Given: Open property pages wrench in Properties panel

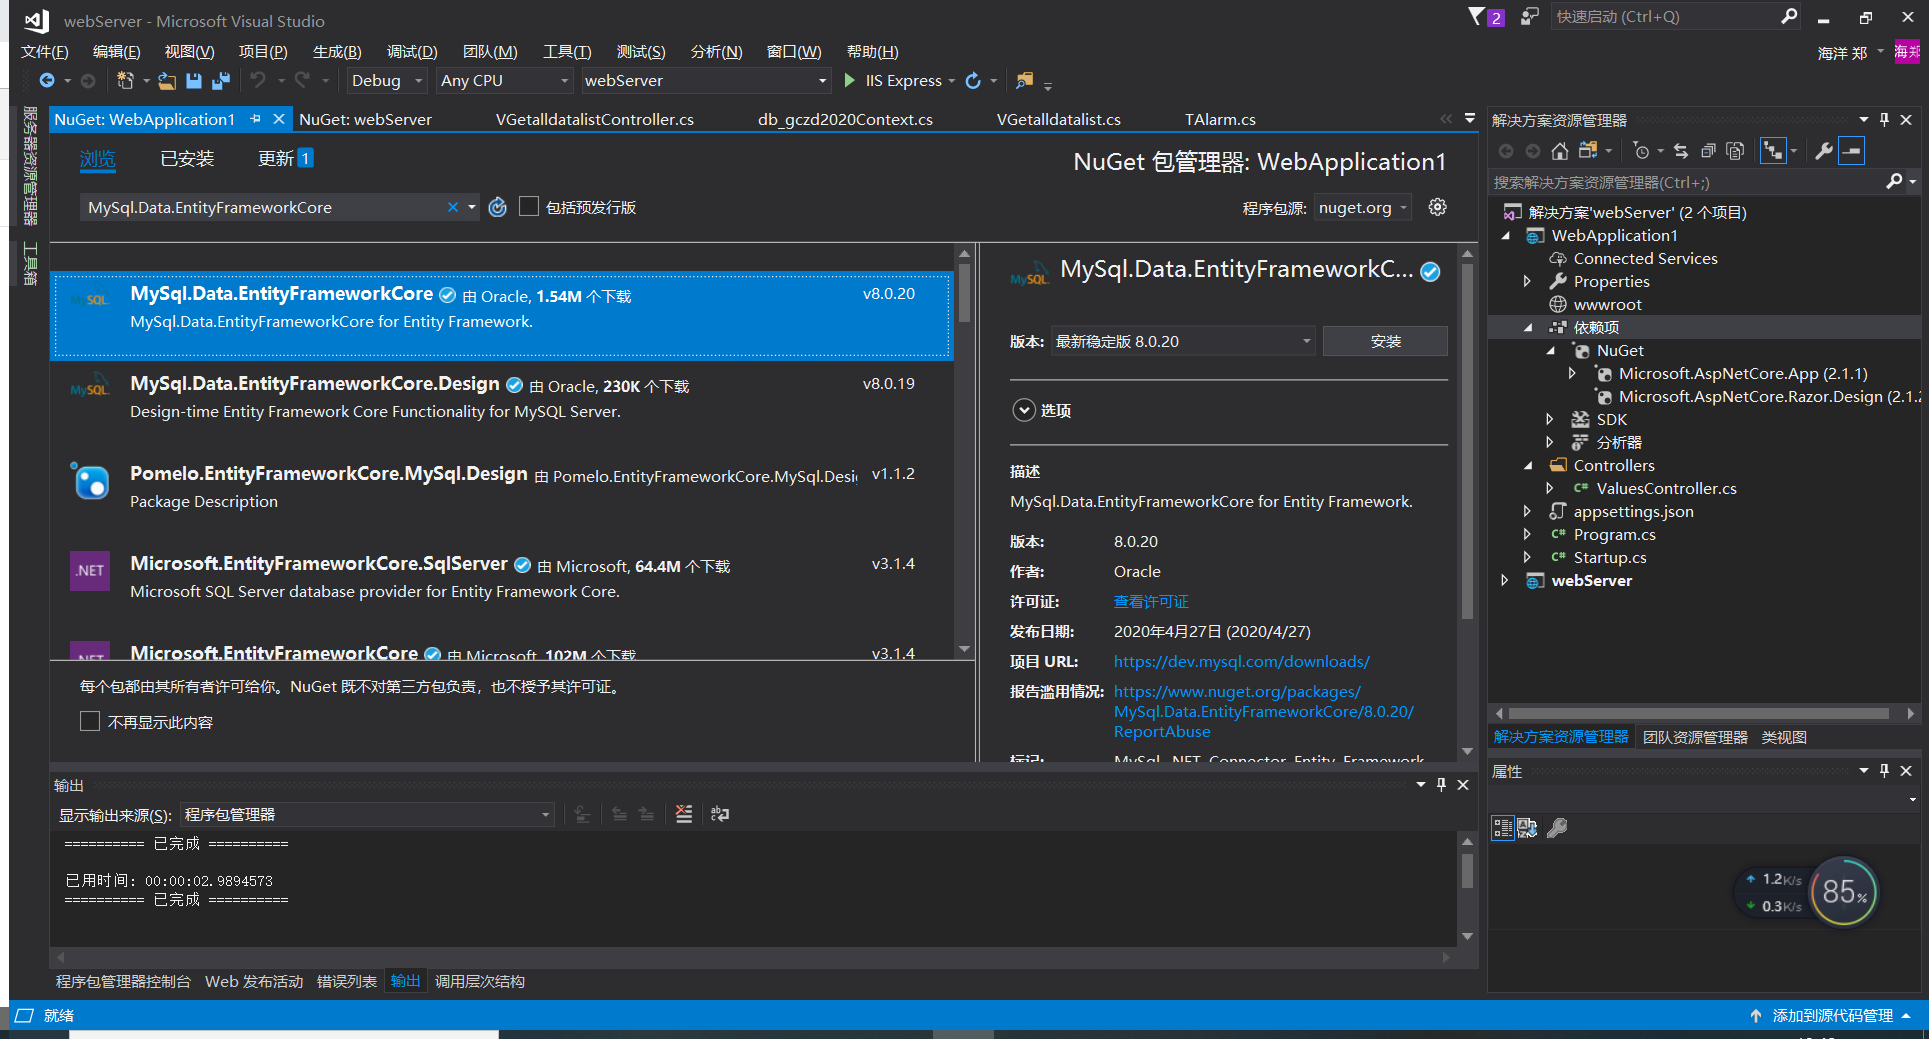Looking at the screenshot, I should pyautogui.click(x=1557, y=828).
